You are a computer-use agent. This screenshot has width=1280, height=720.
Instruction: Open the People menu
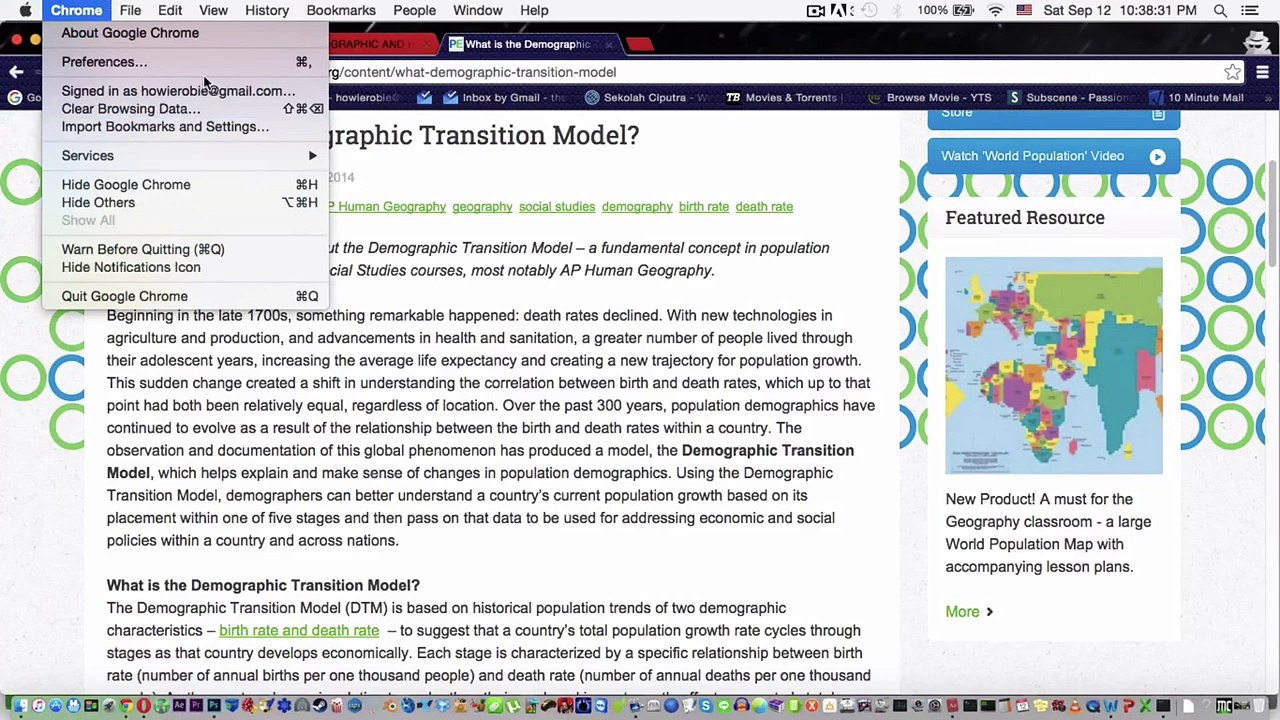(414, 10)
